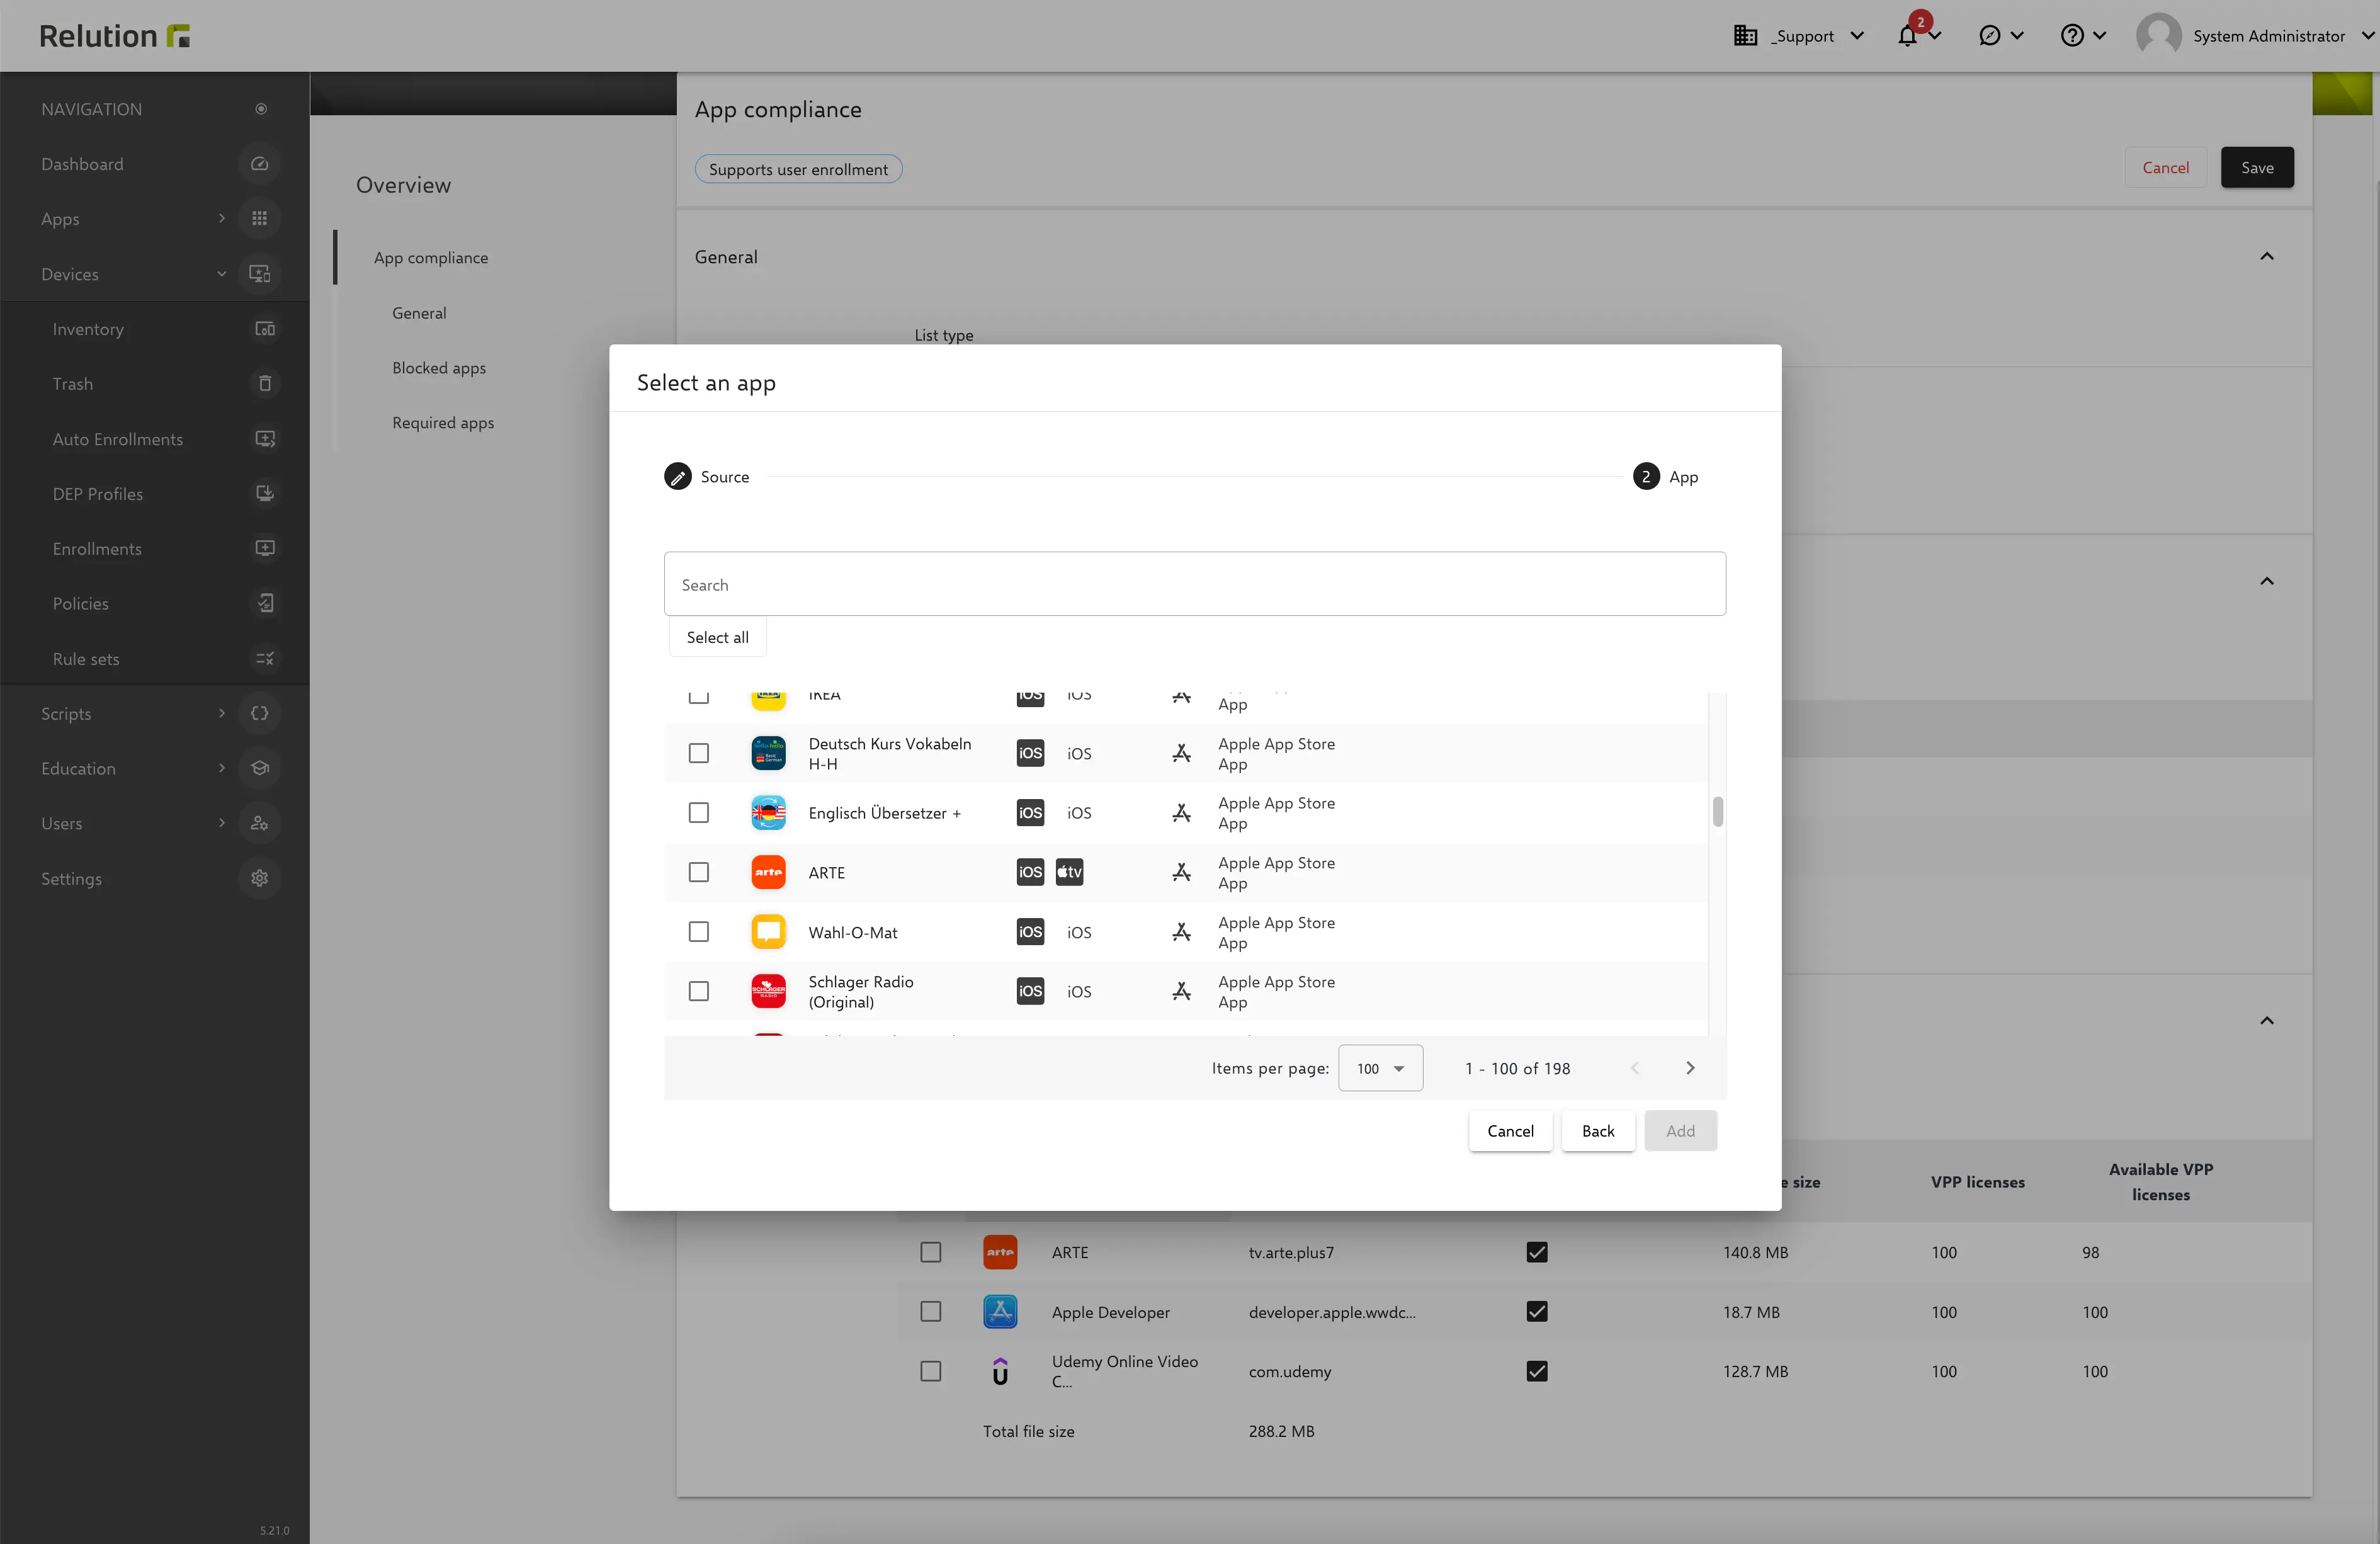Image resolution: width=2380 pixels, height=1544 pixels.
Task: Check the checkbox next to ARTE app
Action: click(698, 872)
